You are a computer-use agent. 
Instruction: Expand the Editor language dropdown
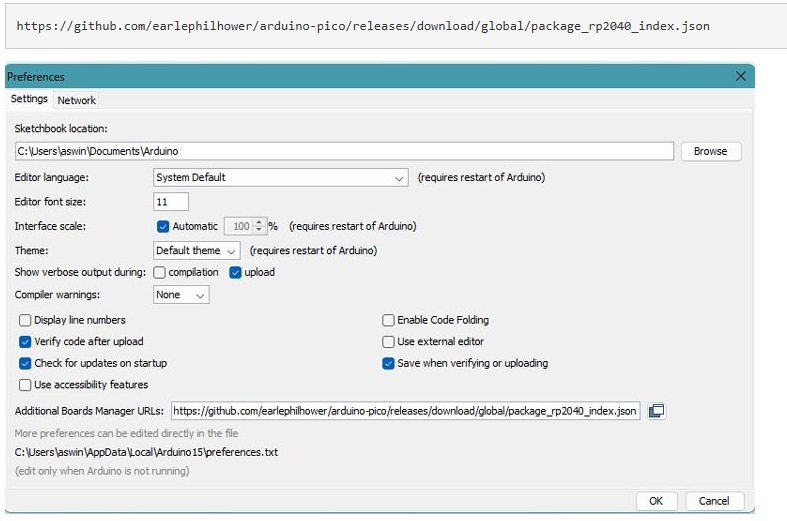click(x=281, y=177)
